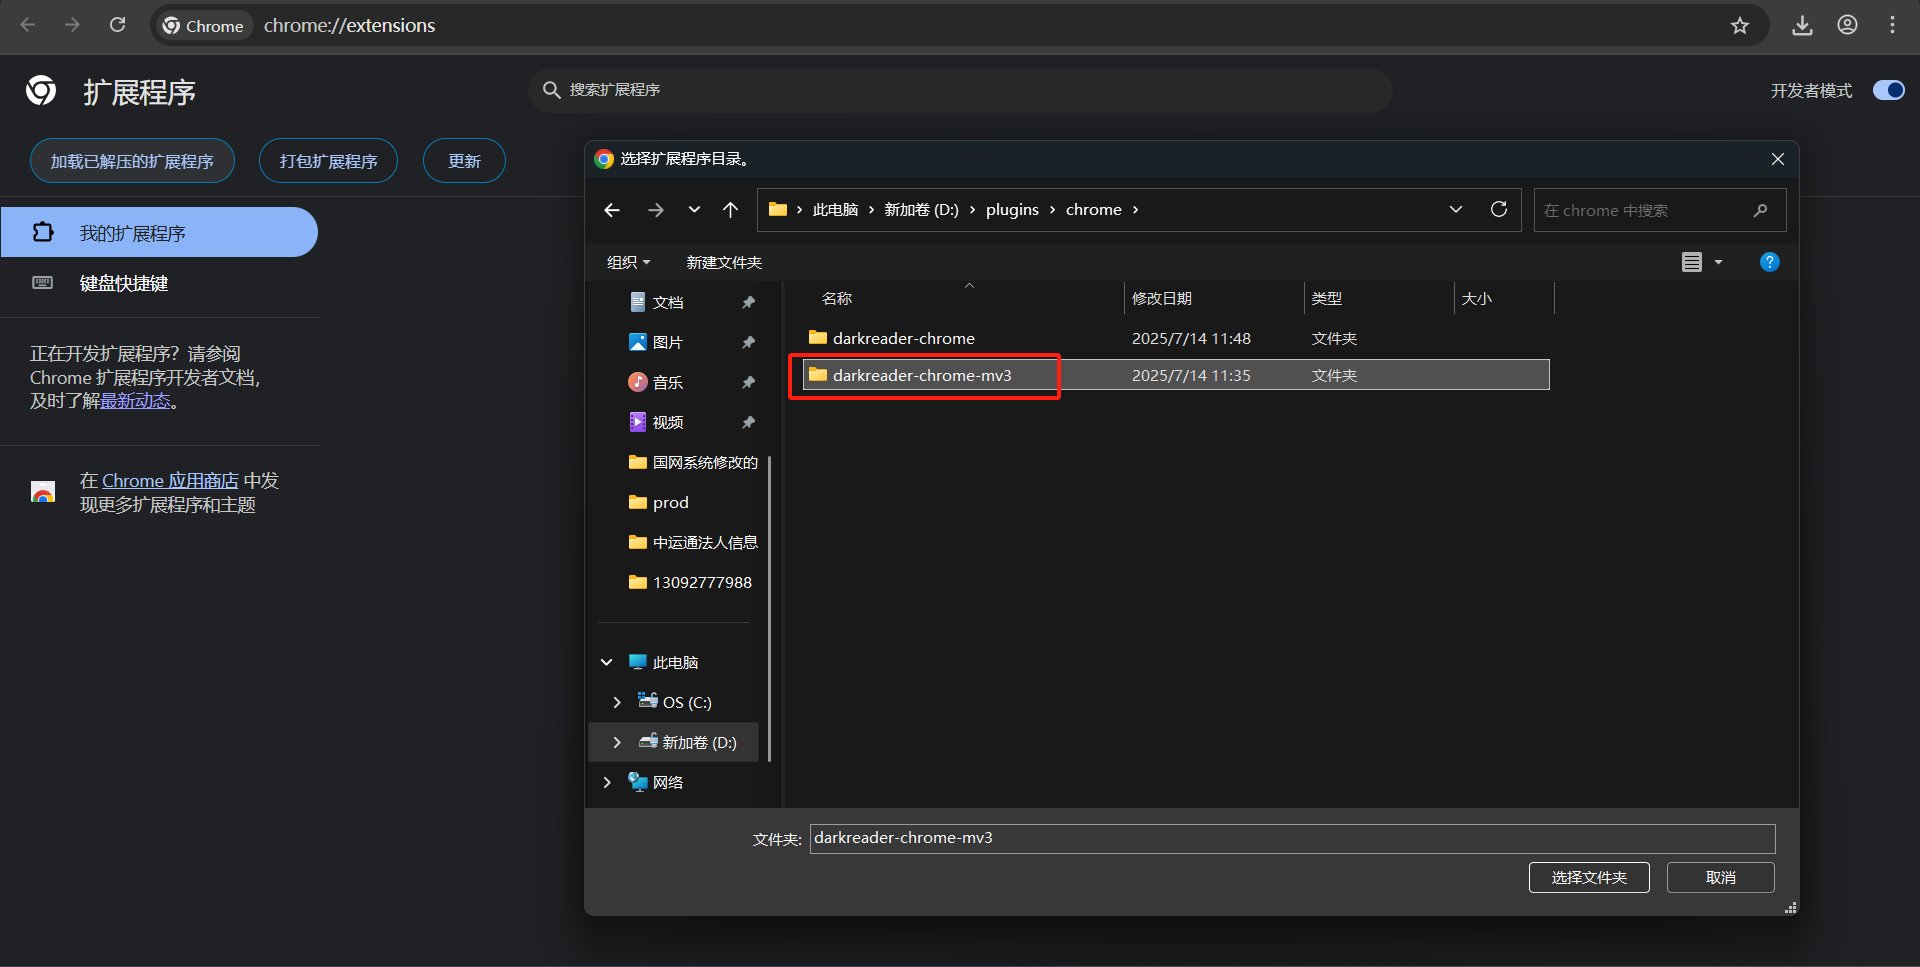Open Videos quick access folder
The image size is (1920, 967).
pos(668,422)
